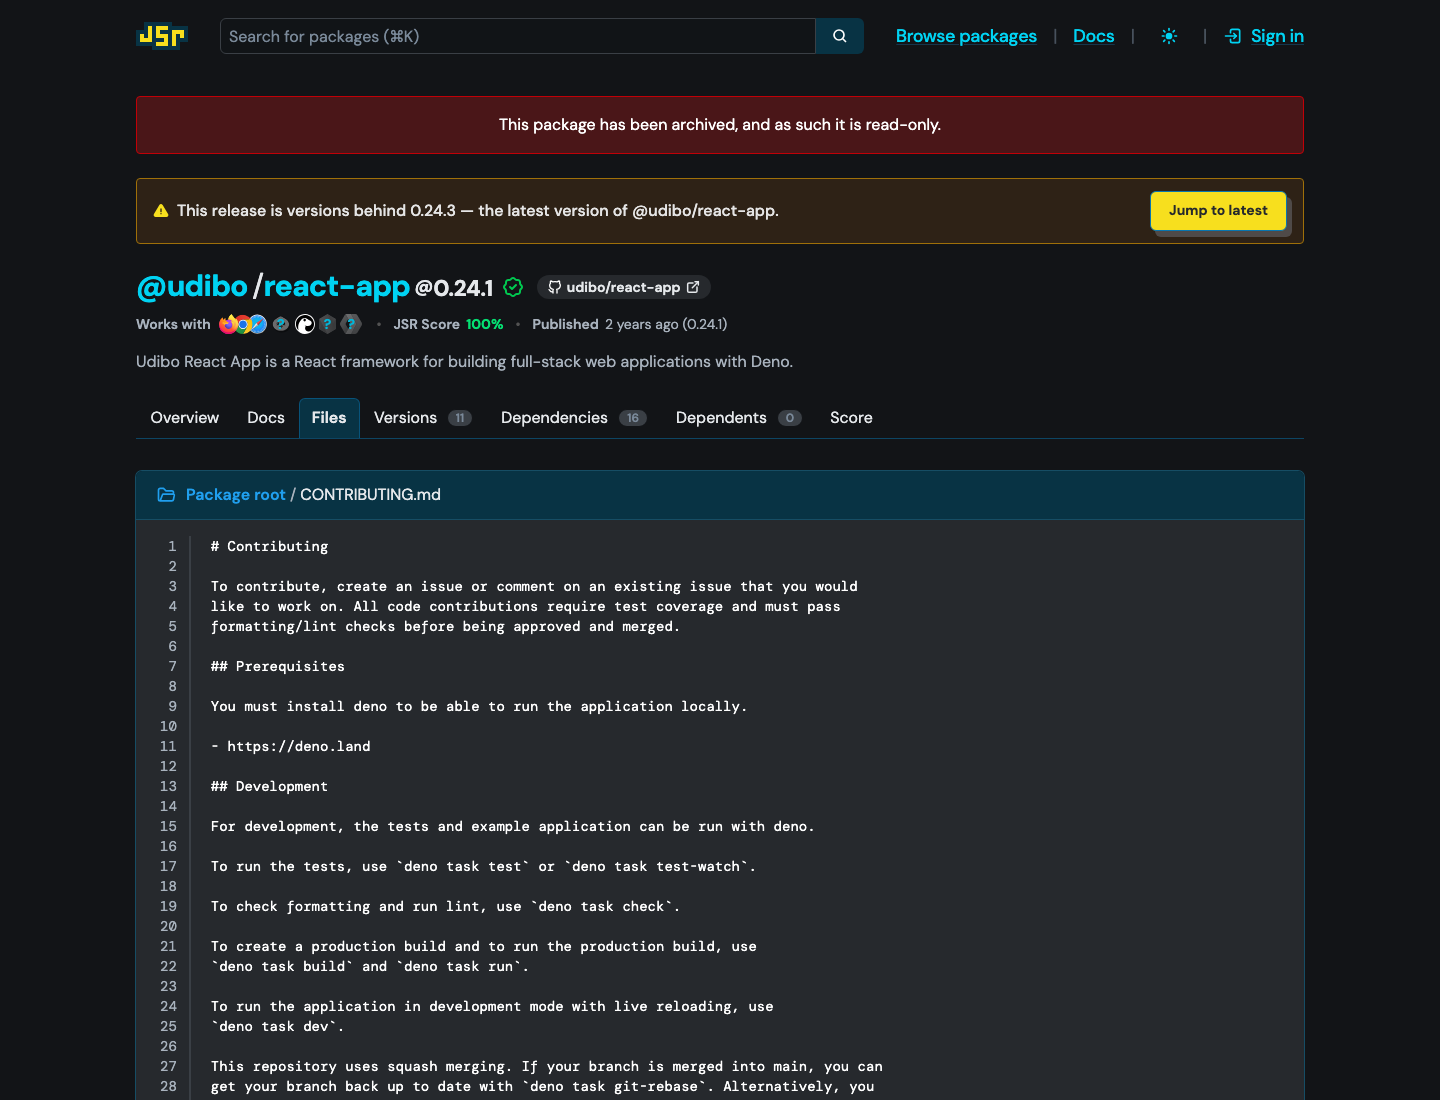Switch to the Overview tab
The height and width of the screenshot is (1100, 1440).
click(185, 418)
